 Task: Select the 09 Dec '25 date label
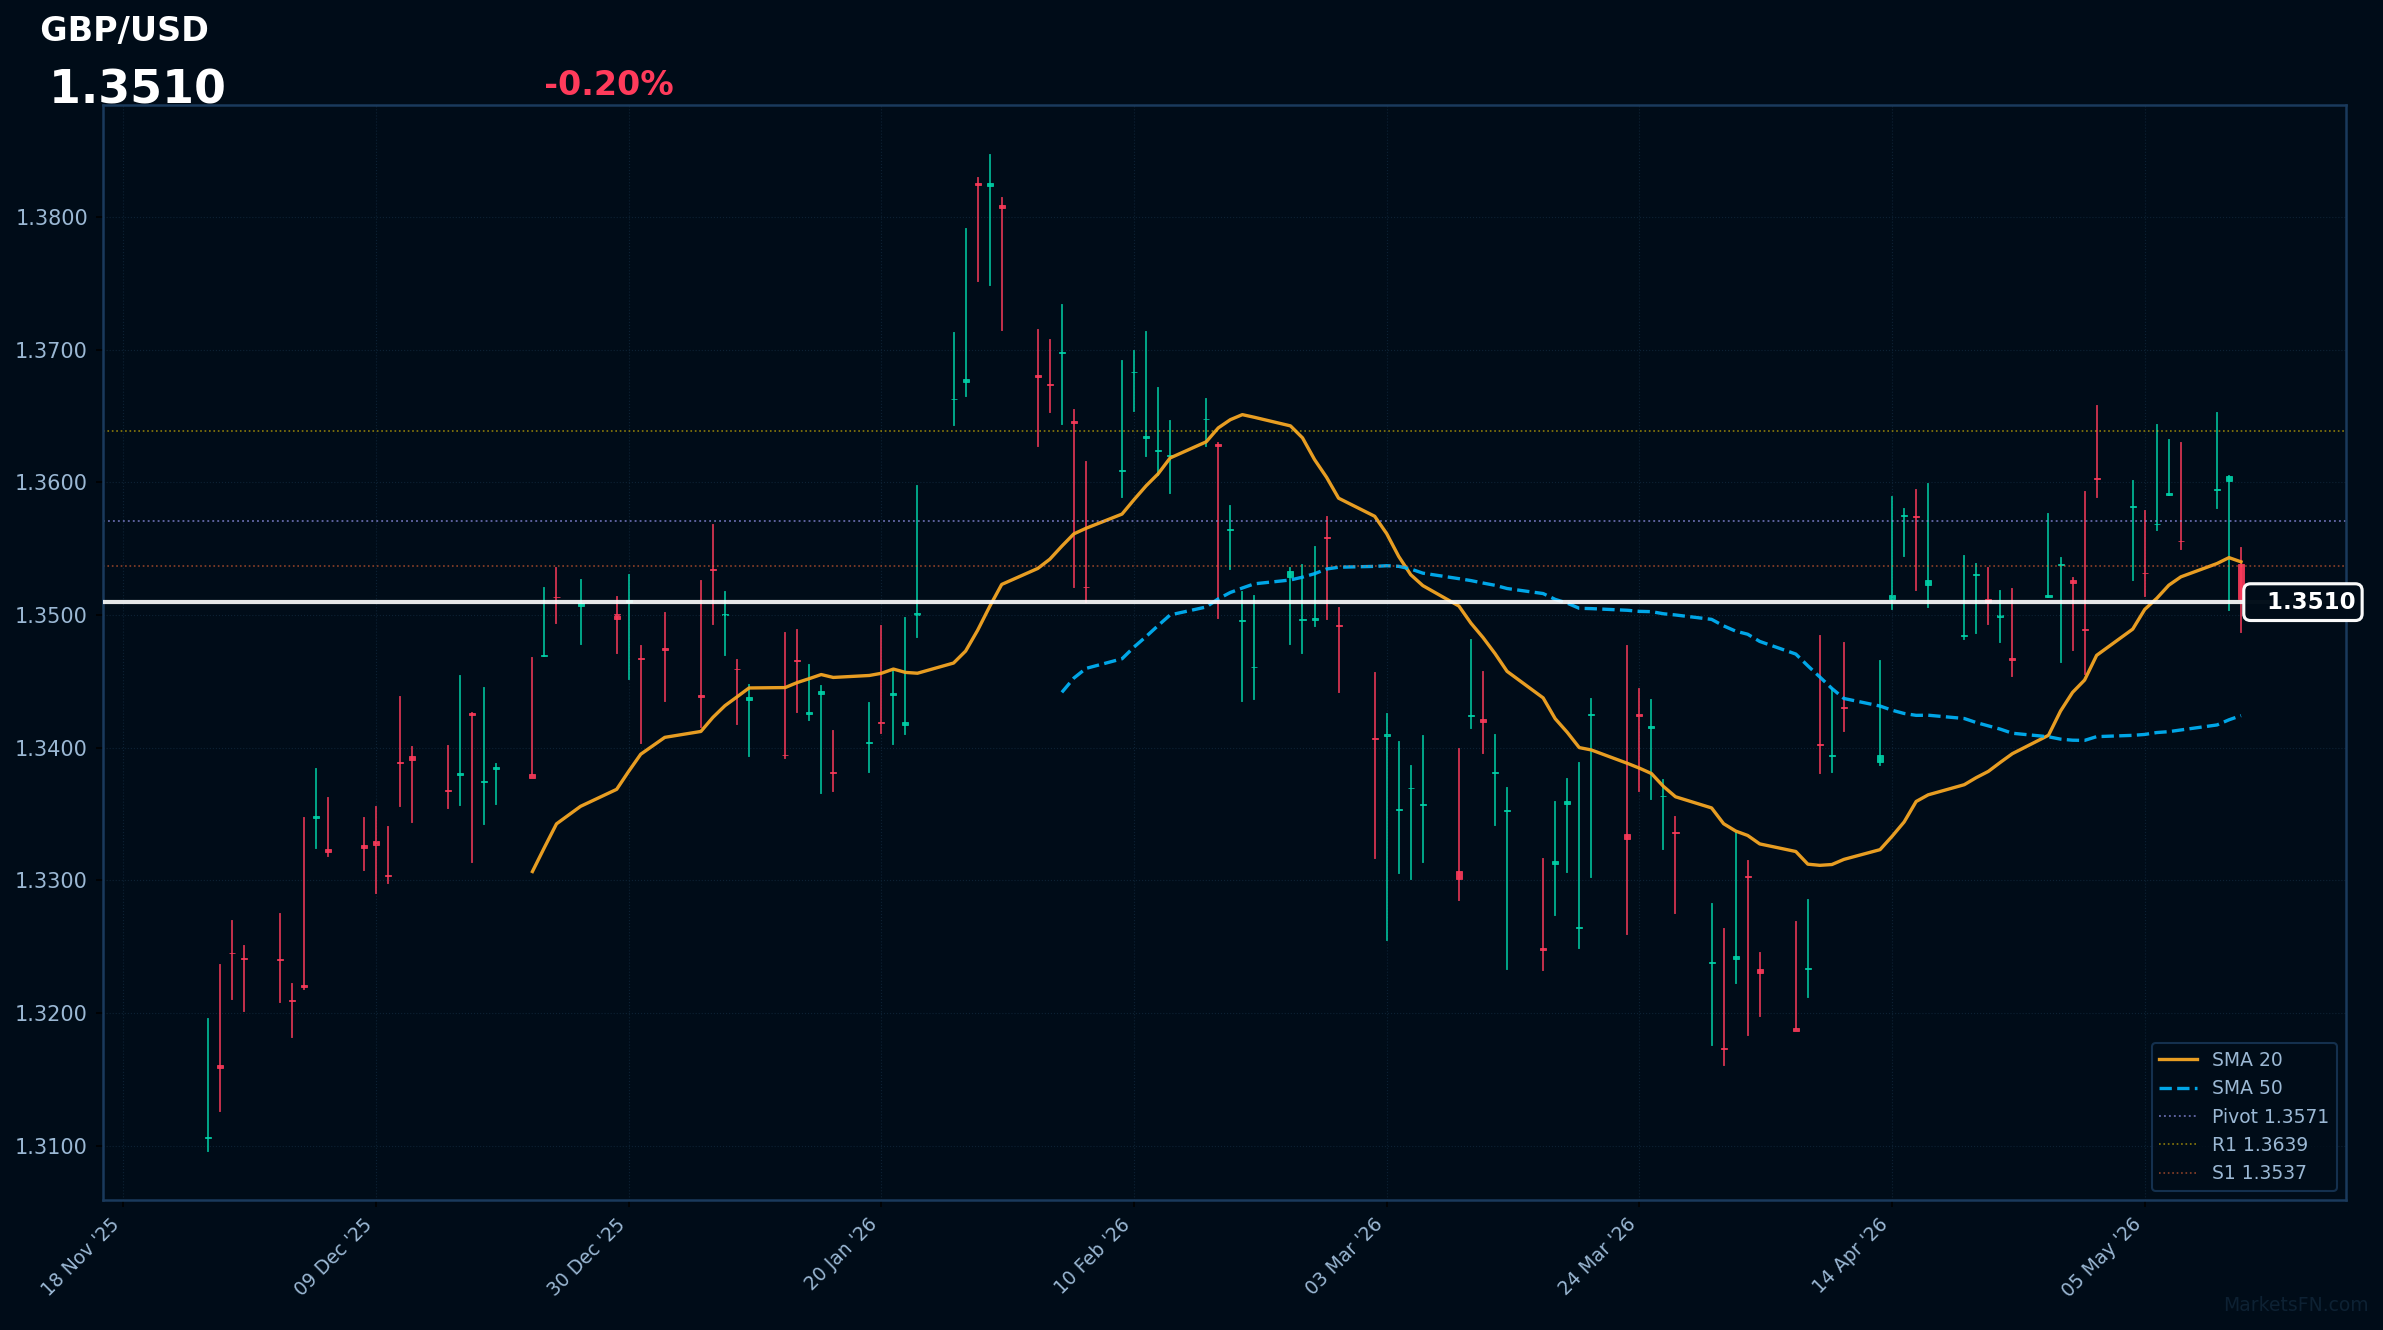pyautogui.click(x=333, y=1257)
